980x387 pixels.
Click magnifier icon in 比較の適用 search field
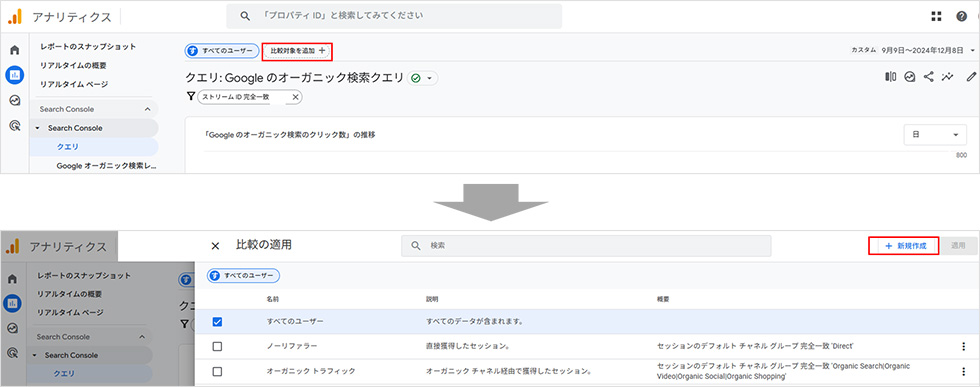pyautogui.click(x=416, y=246)
